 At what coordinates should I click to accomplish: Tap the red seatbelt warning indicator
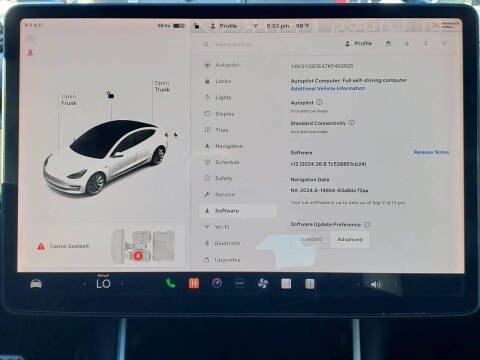[30, 52]
